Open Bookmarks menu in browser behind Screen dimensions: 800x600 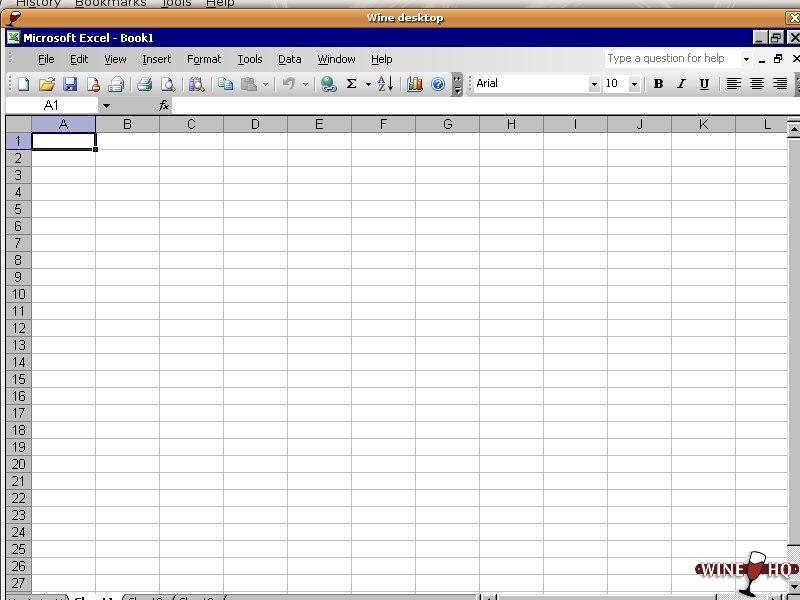tap(111, 3)
